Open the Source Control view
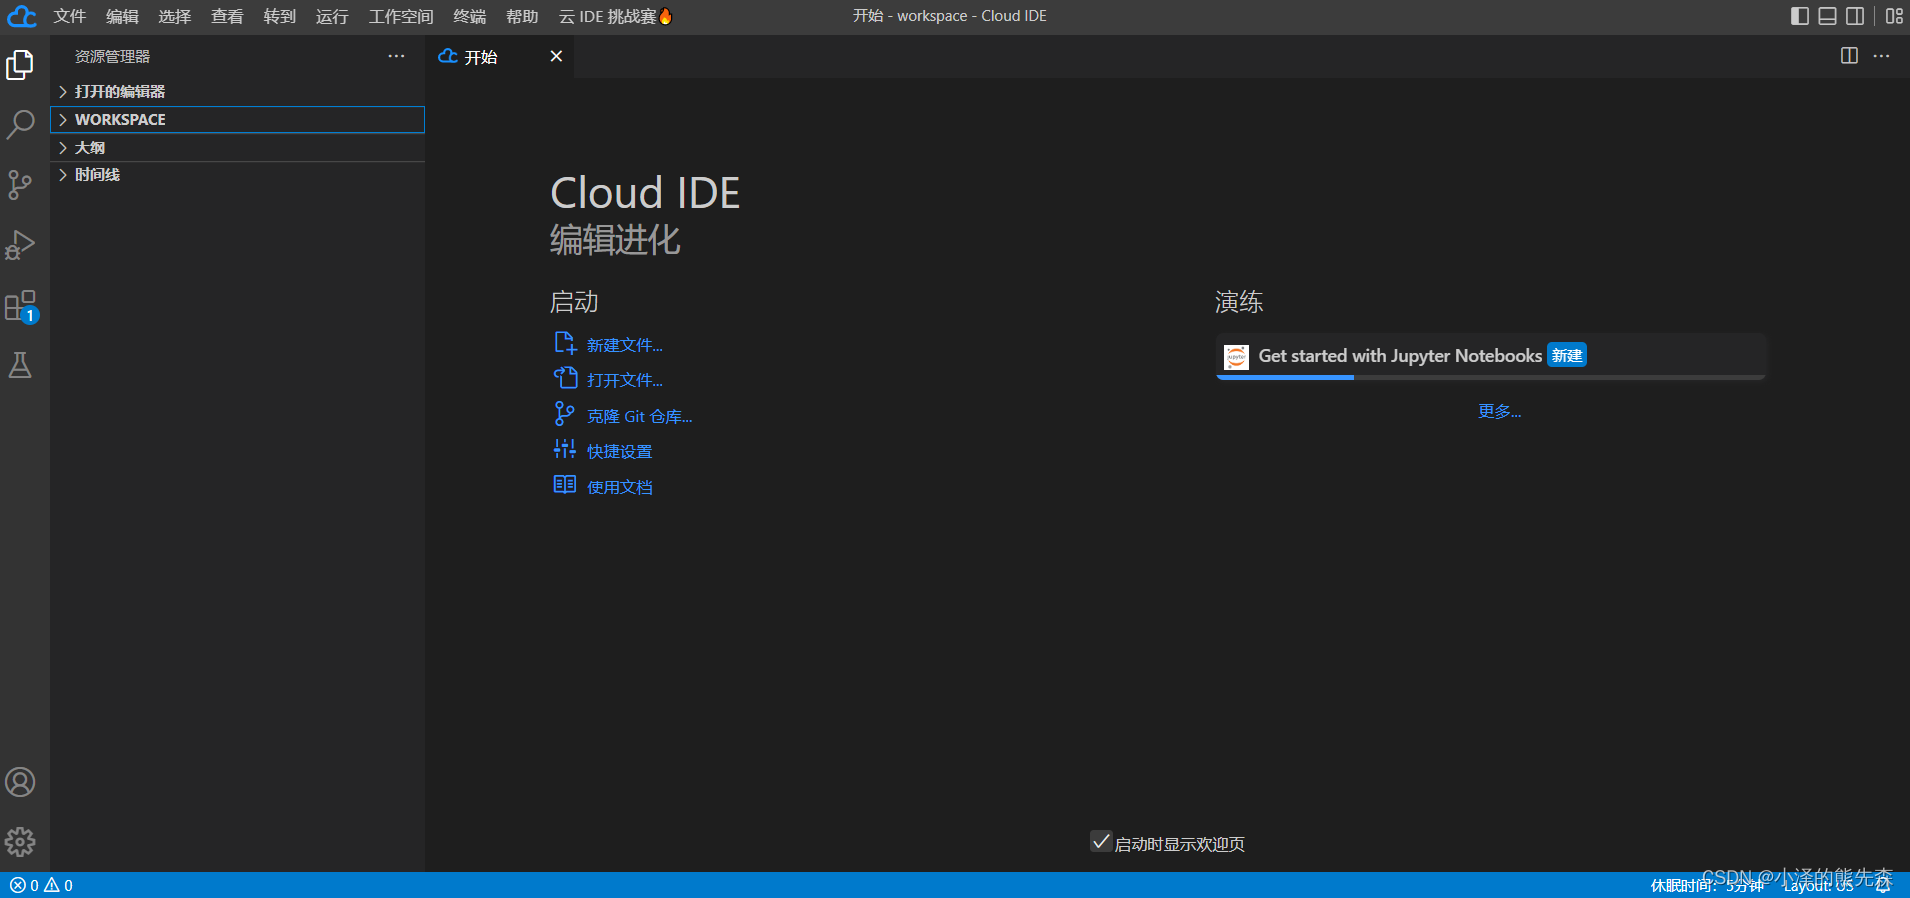Viewport: 1910px width, 898px height. tap(20, 185)
